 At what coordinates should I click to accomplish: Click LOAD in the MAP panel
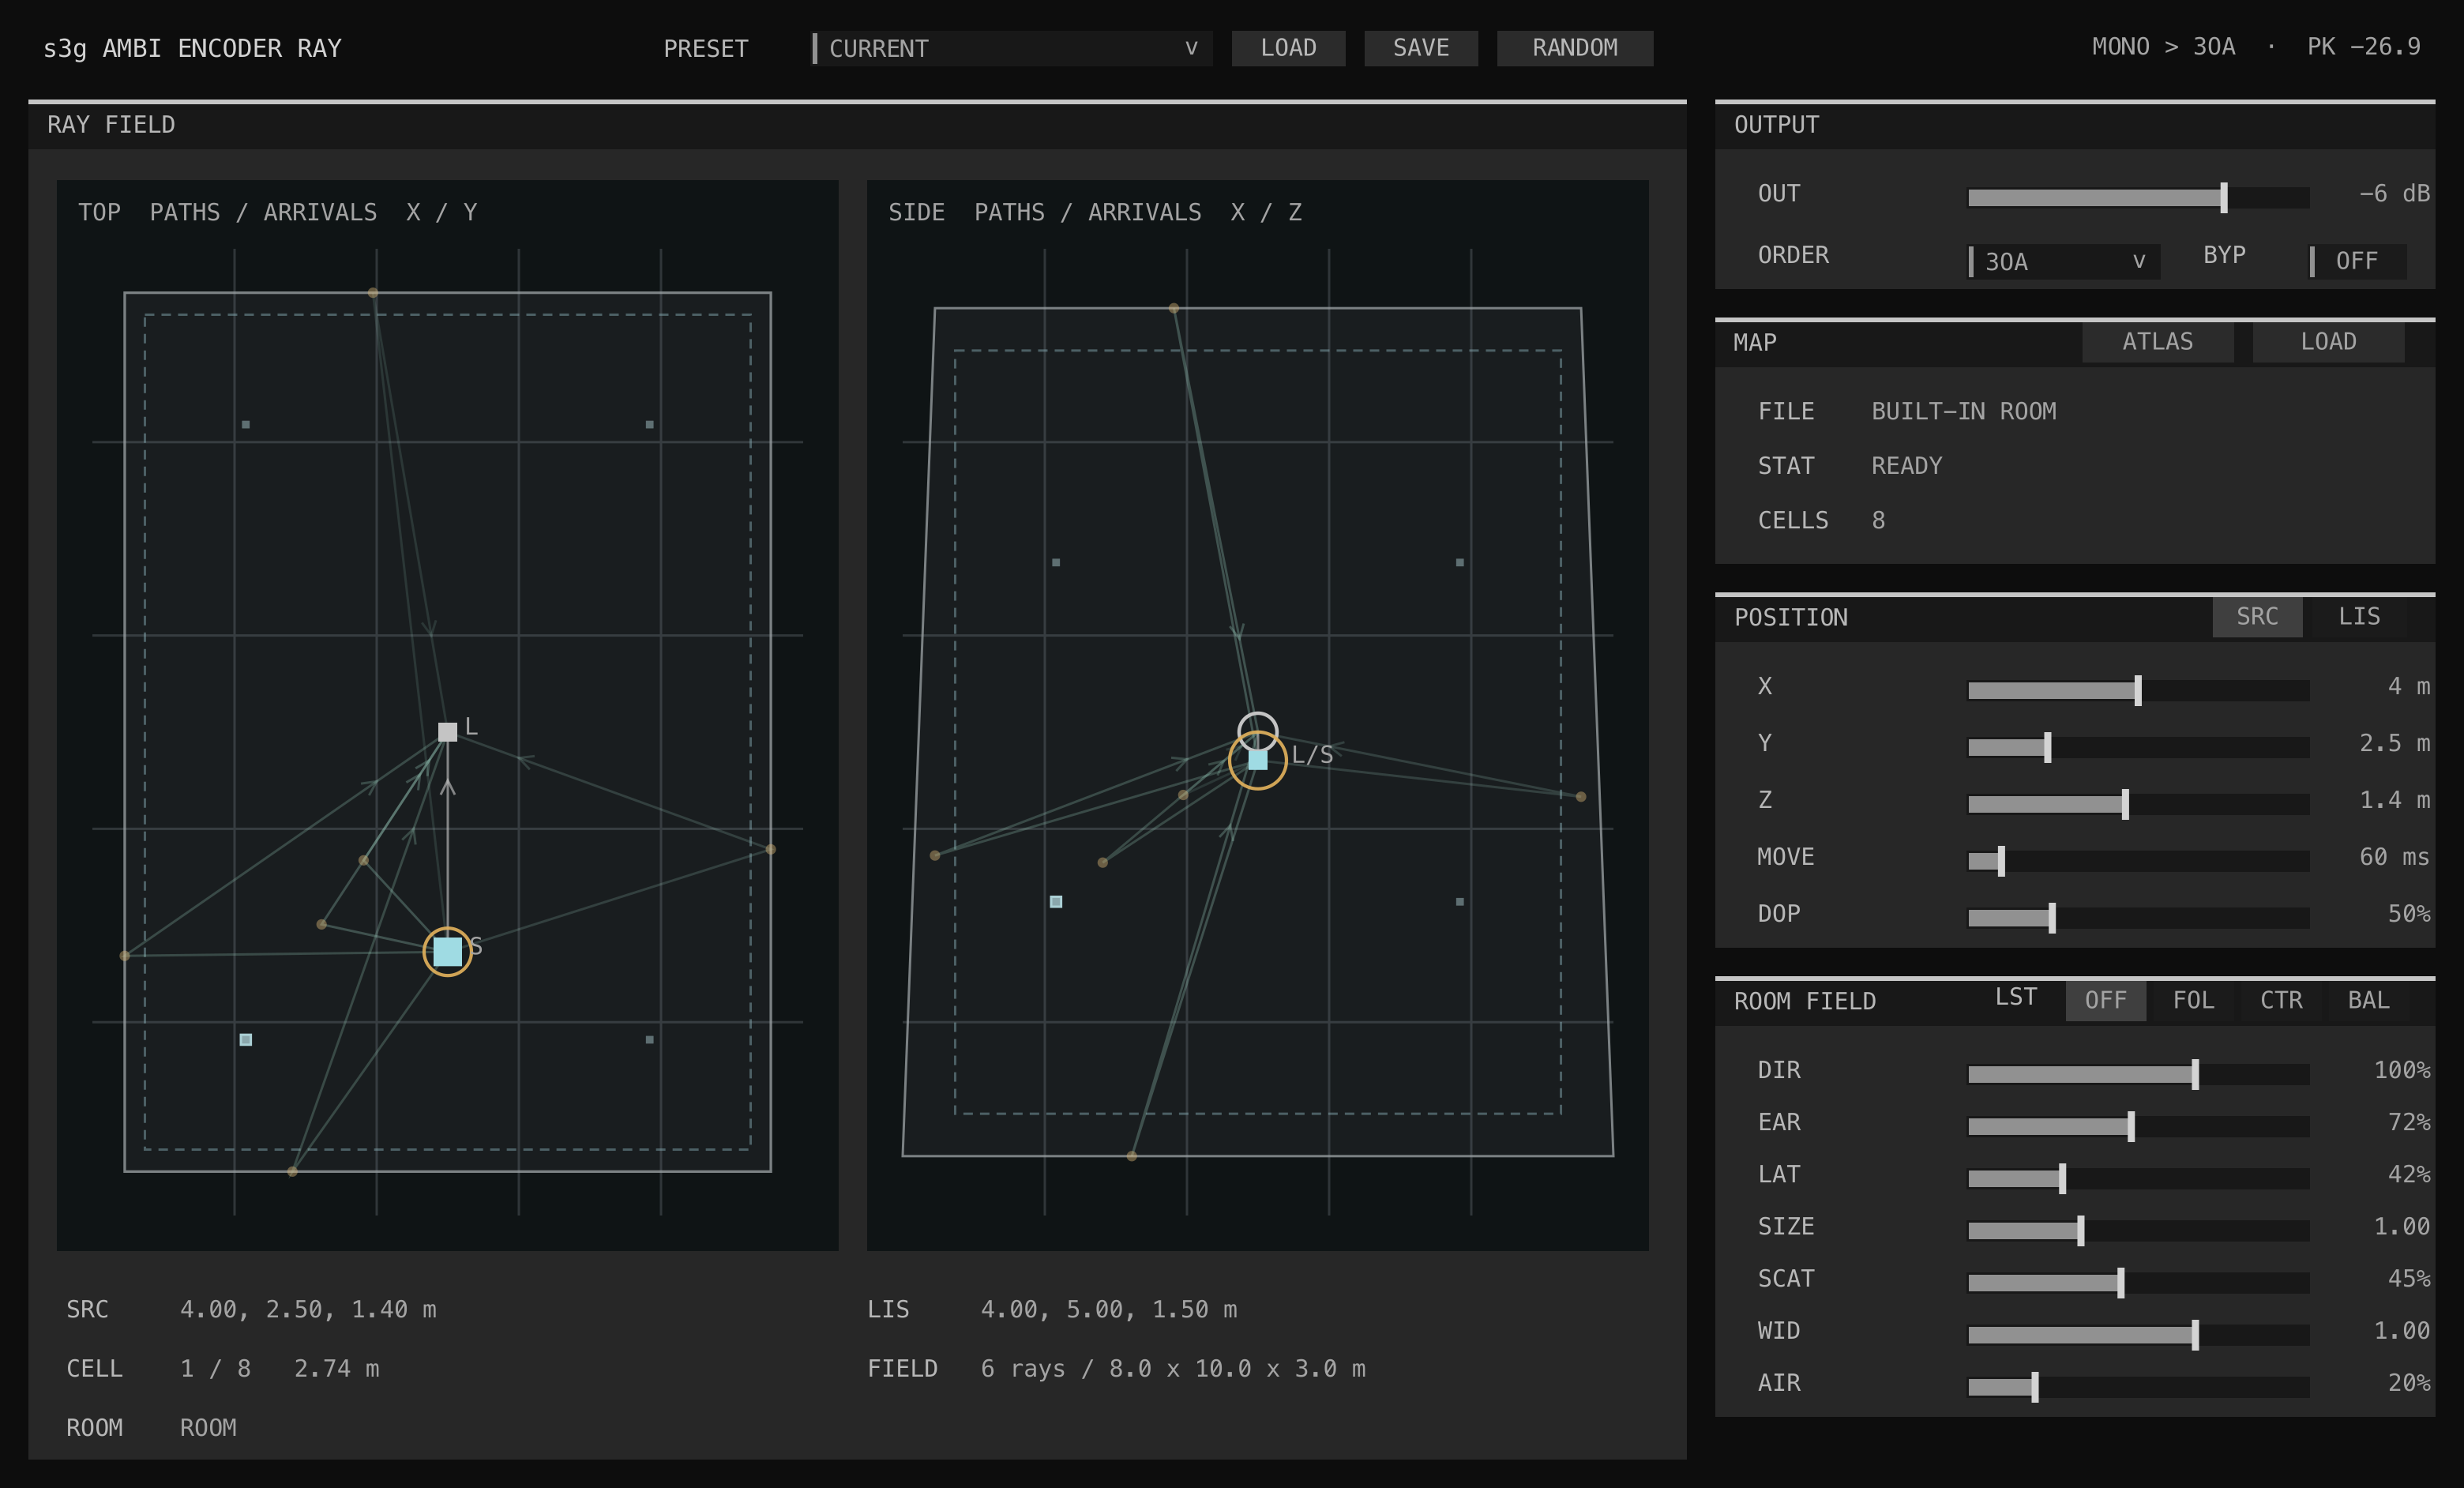tap(2328, 342)
